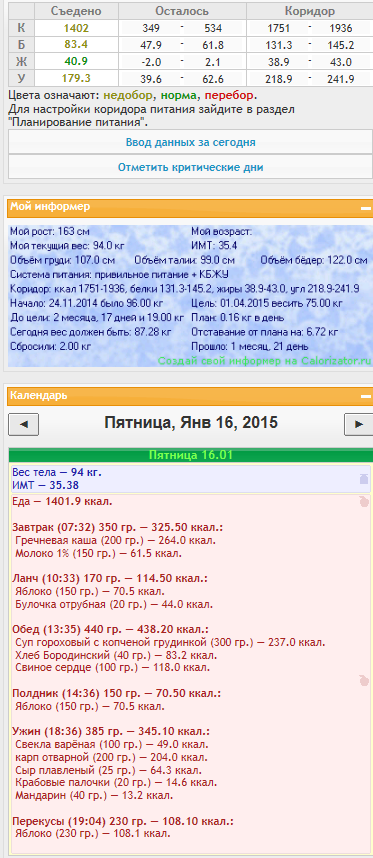Screen dimensions: 373x858
Task: Click Булочка отрубная (20 гр.) entry
Action: 114,605
